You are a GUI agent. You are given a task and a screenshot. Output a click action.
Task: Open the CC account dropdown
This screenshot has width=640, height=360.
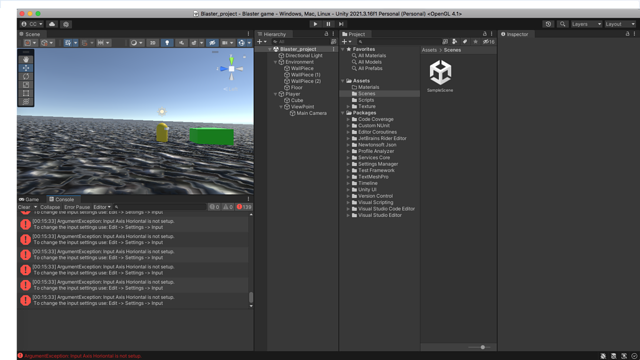[32, 24]
